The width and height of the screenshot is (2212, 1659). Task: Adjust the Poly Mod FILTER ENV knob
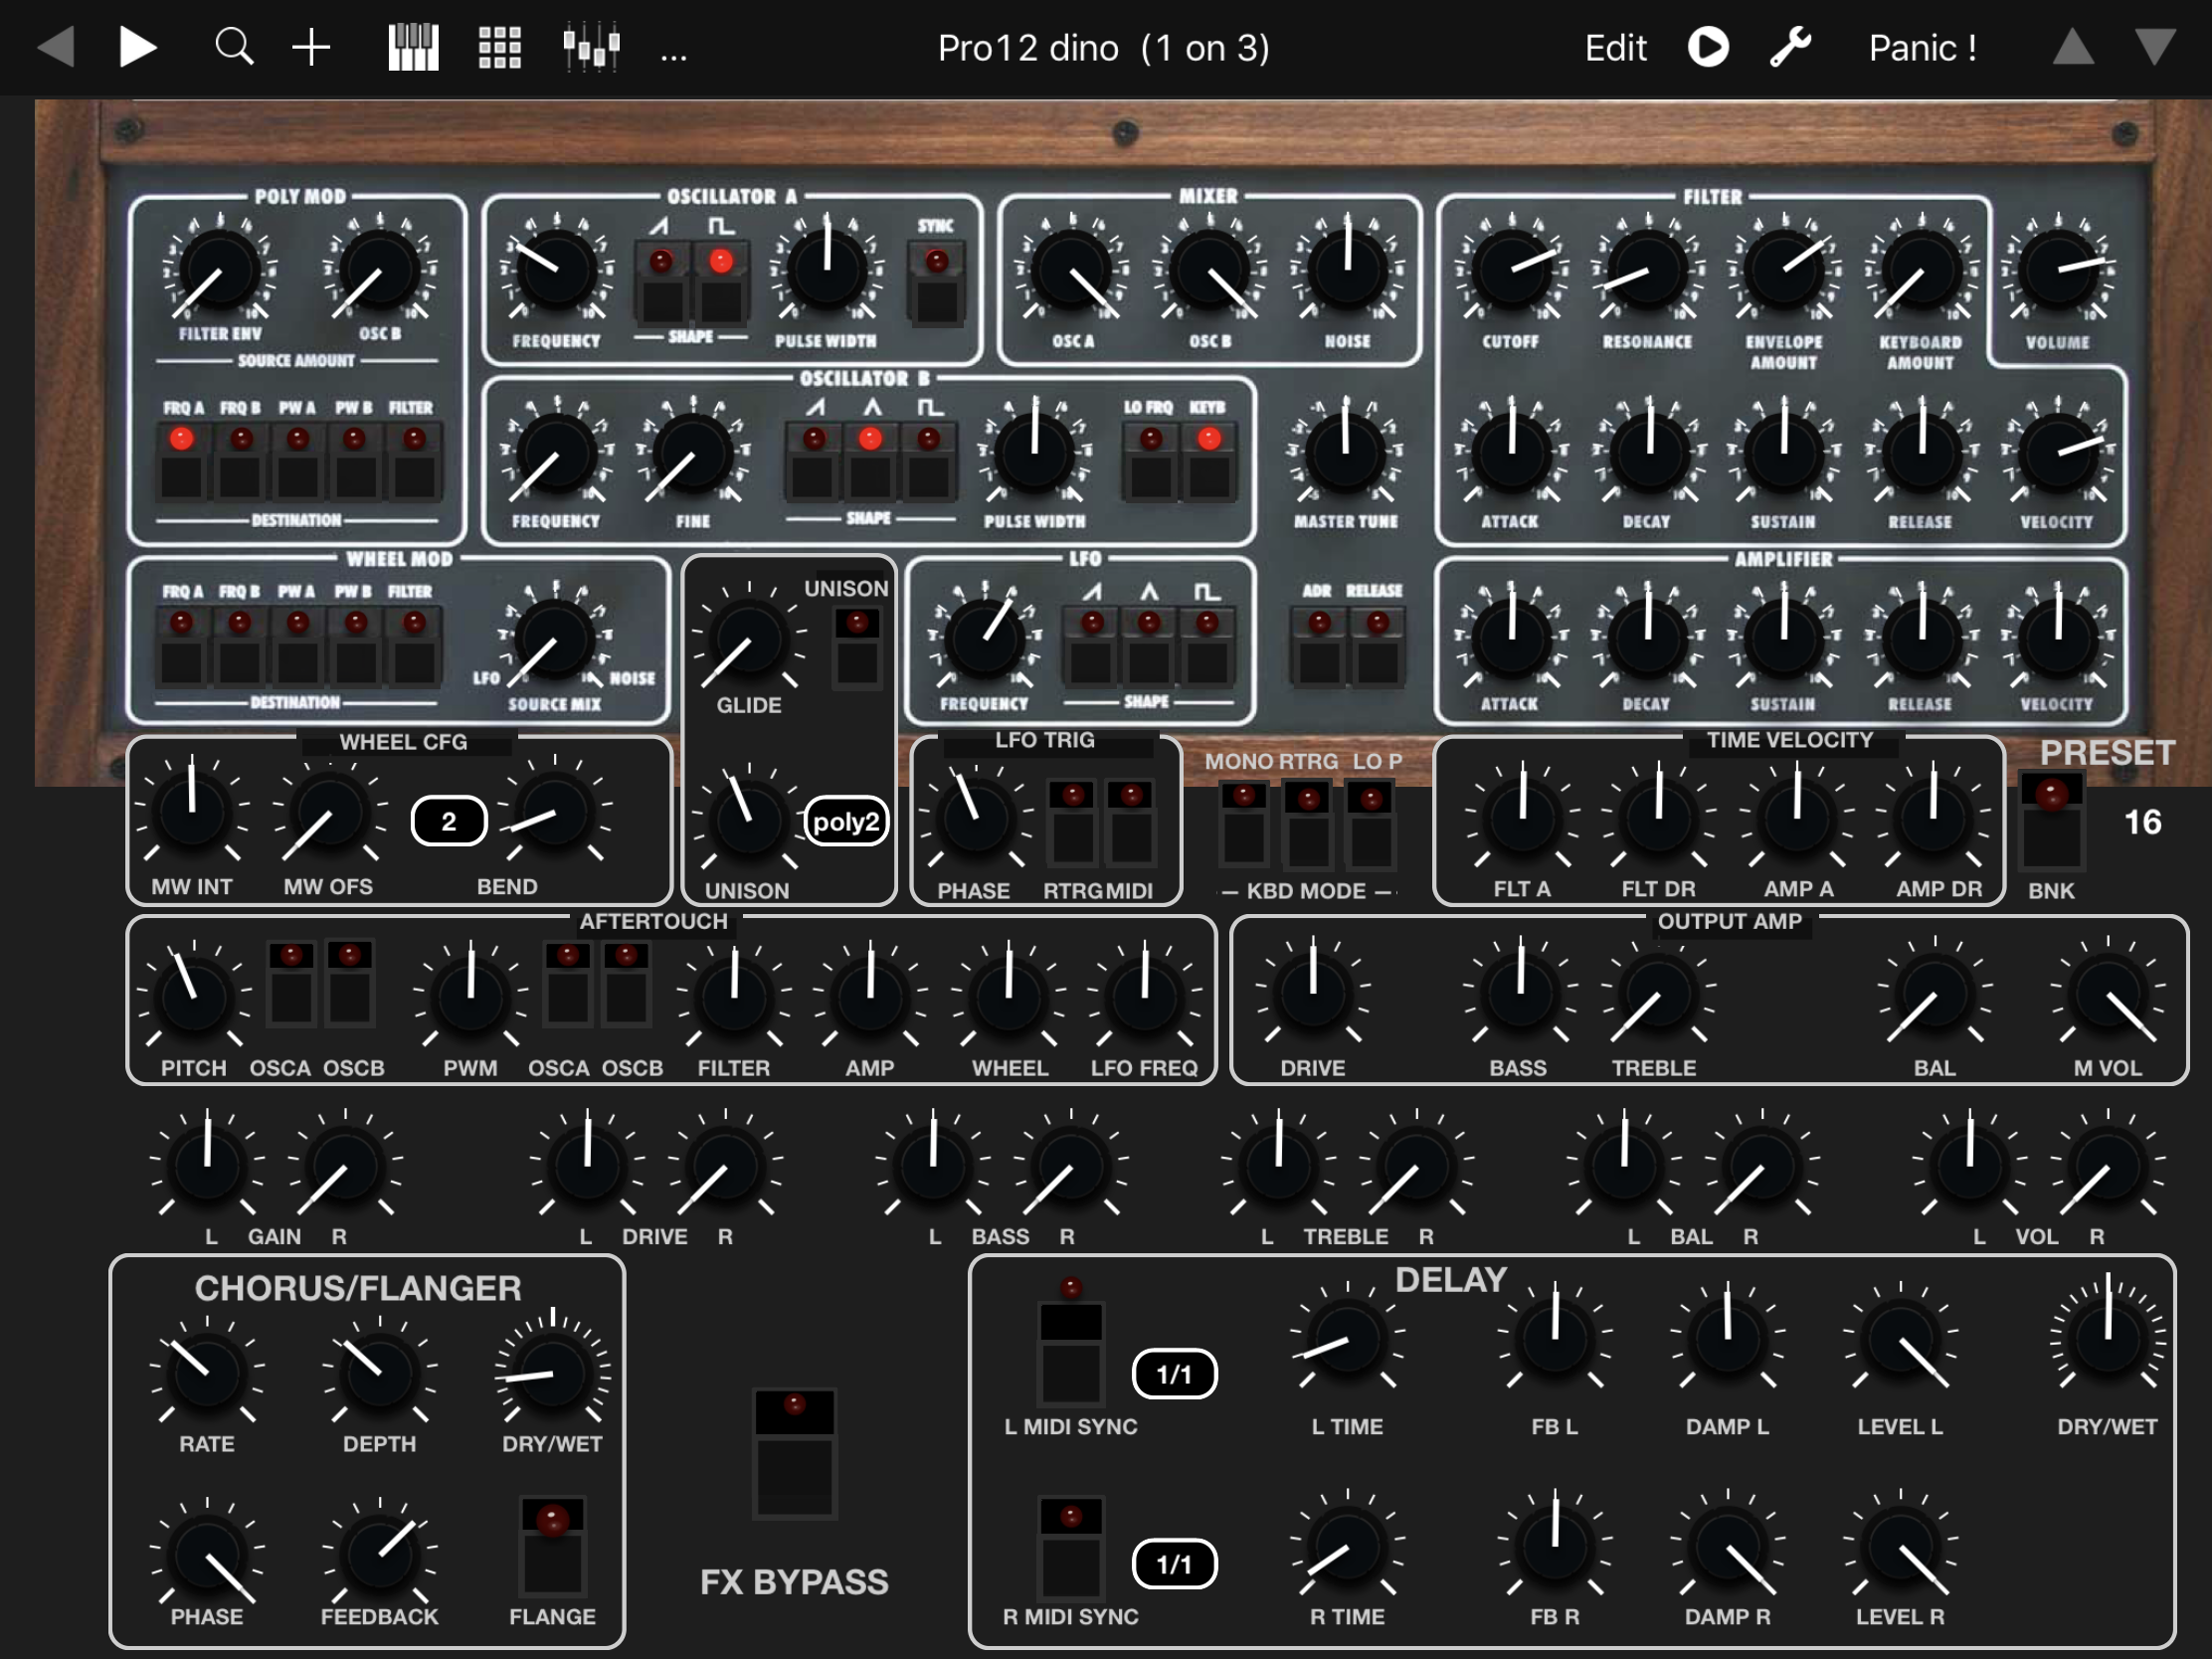point(219,268)
